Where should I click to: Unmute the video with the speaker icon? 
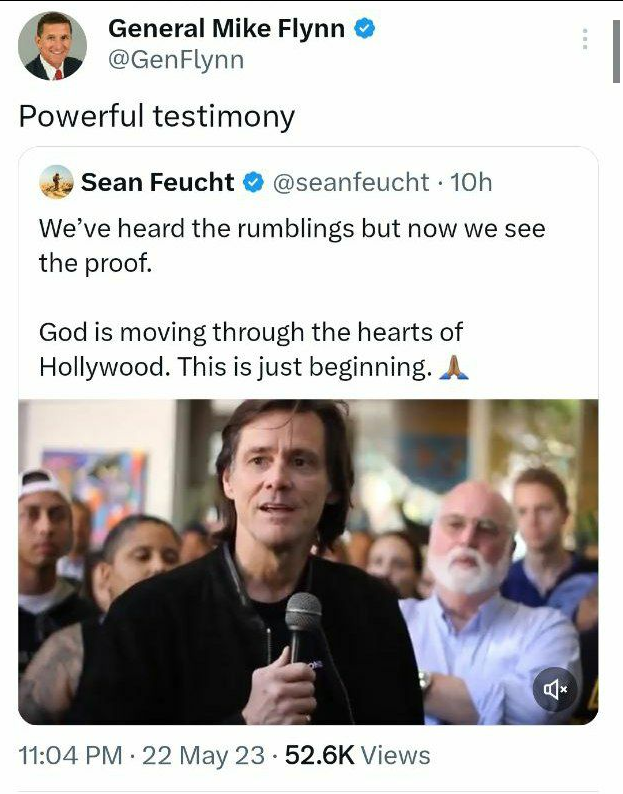coord(555,689)
